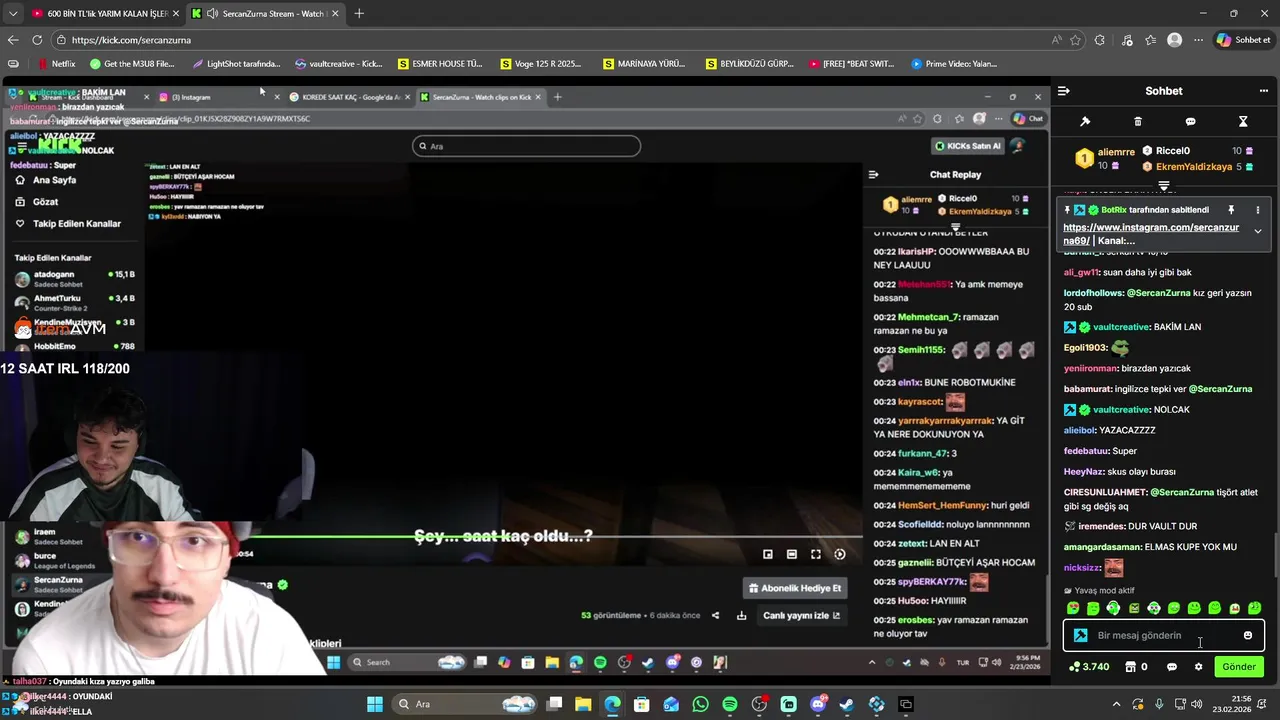Open the LightShot tarafında bookmark
The height and width of the screenshot is (720, 1280).
coord(235,64)
